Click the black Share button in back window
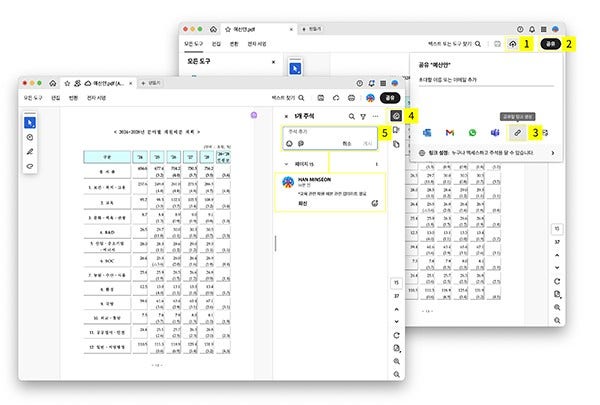 tap(550, 44)
